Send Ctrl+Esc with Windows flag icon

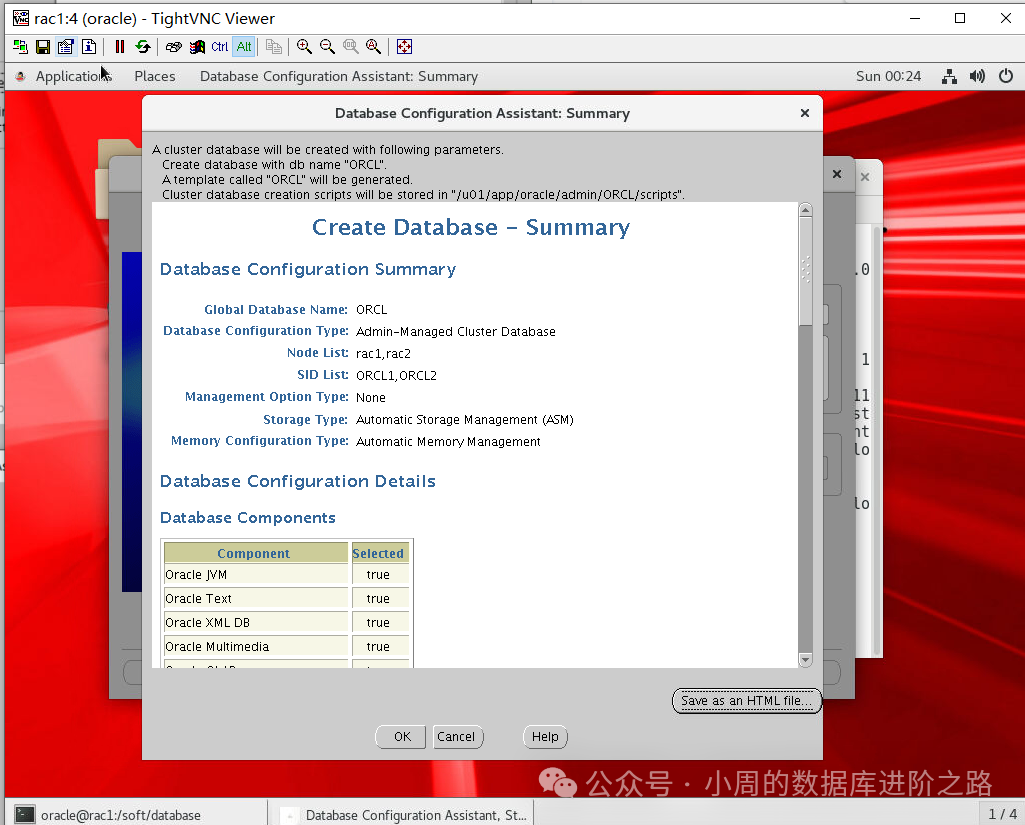[197, 46]
